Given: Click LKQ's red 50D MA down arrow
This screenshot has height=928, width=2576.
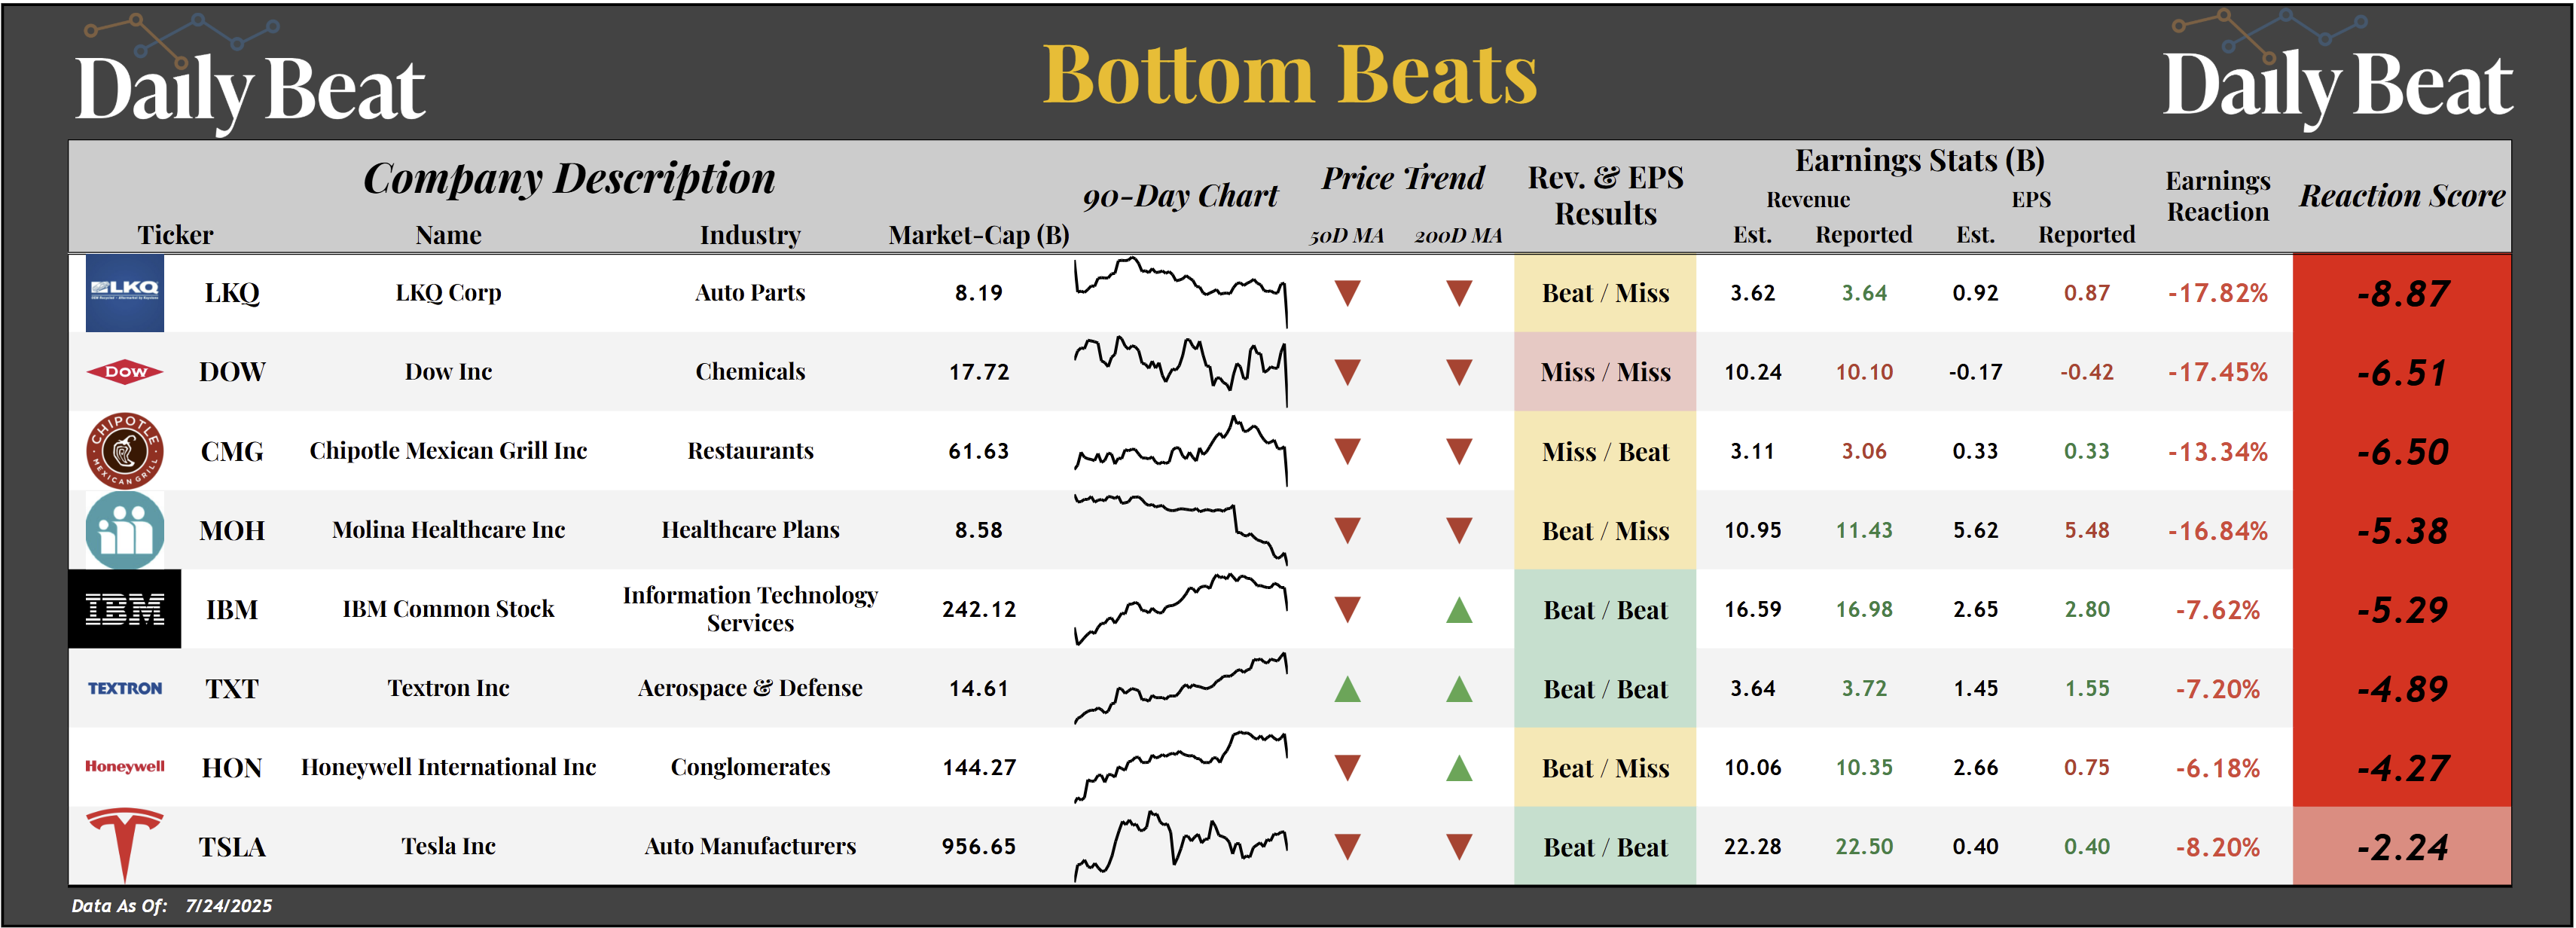Looking at the screenshot, I should (x=1347, y=293).
